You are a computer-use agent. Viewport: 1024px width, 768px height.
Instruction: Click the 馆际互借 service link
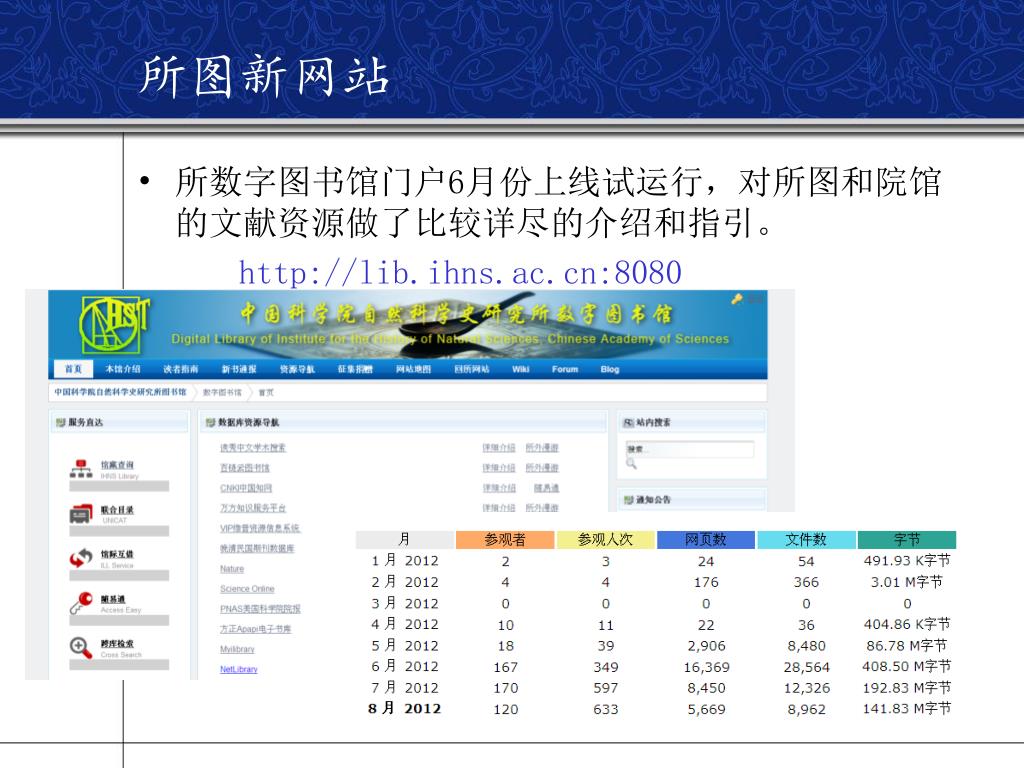point(117,554)
